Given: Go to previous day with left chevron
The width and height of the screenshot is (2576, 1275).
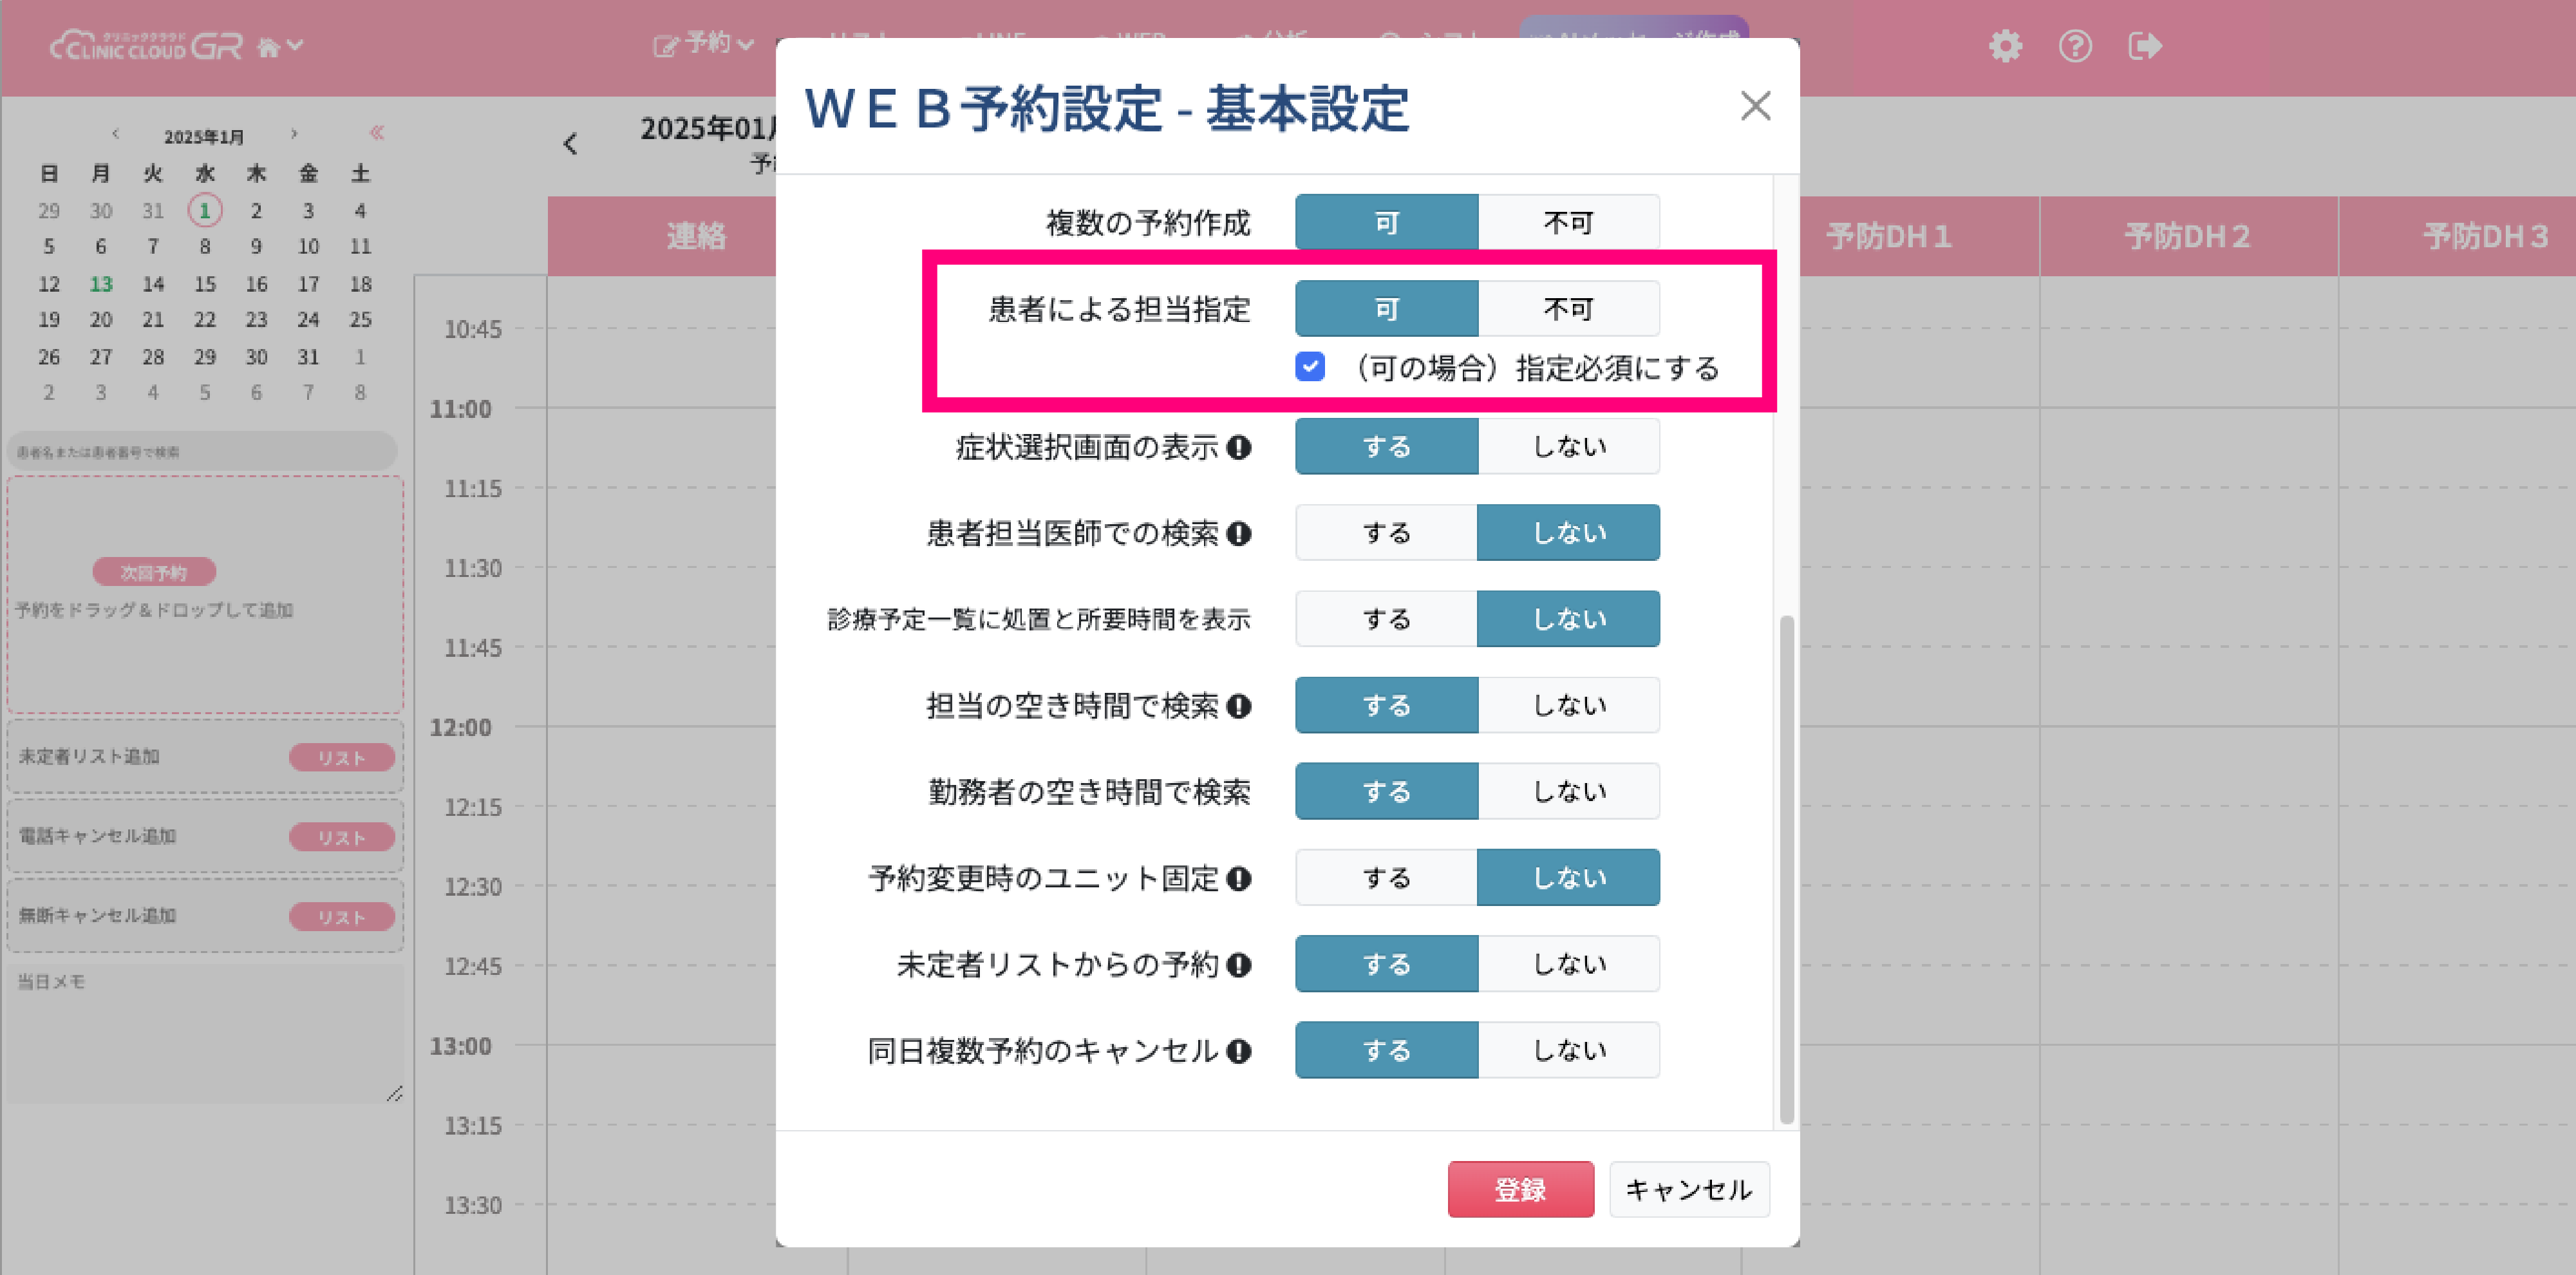Looking at the screenshot, I should 570,144.
